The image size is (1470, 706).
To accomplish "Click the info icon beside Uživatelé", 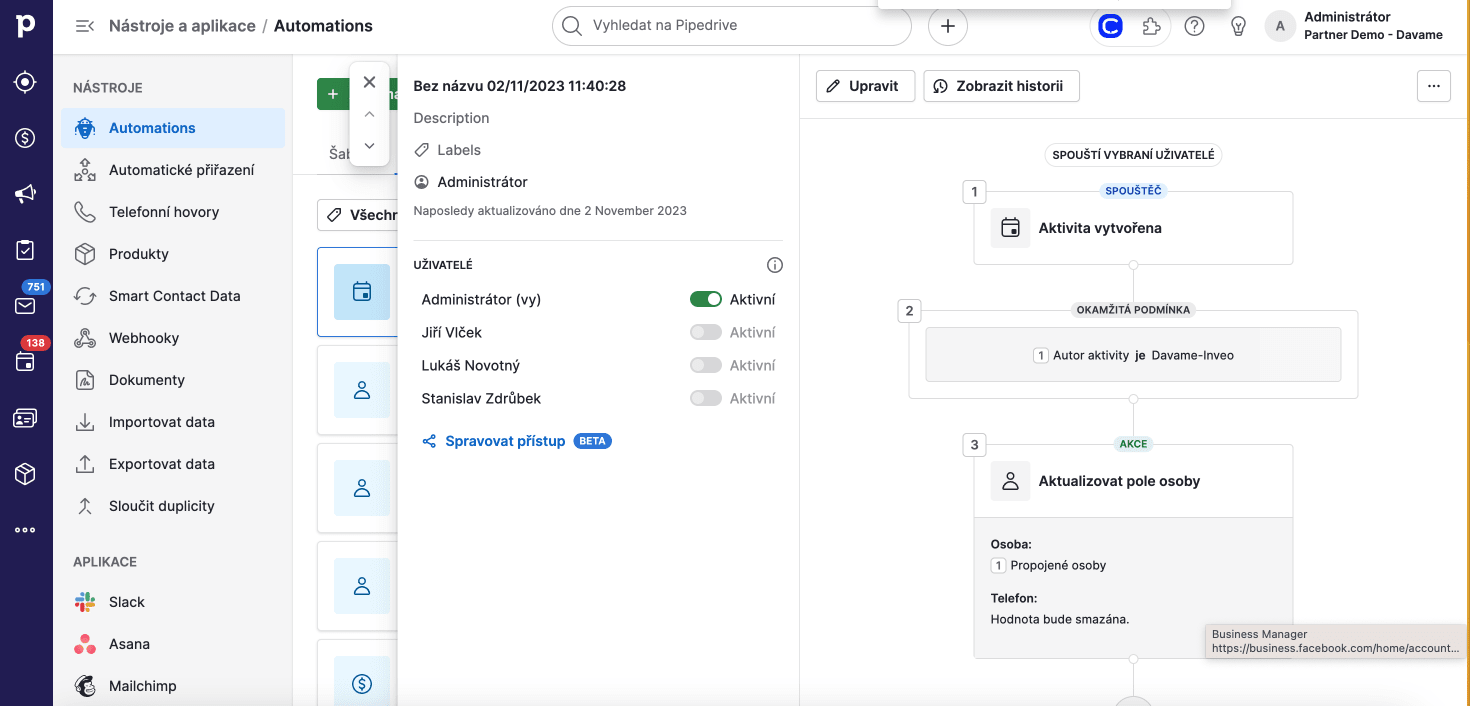I will [774, 265].
